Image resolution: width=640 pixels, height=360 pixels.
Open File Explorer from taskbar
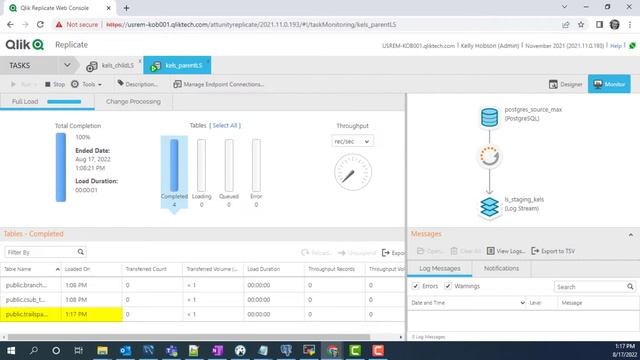(102, 351)
